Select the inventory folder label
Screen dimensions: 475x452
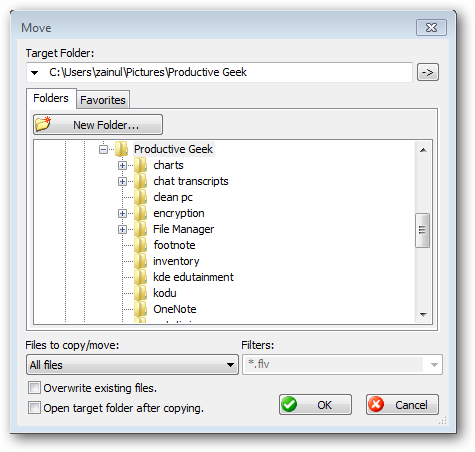(x=176, y=261)
